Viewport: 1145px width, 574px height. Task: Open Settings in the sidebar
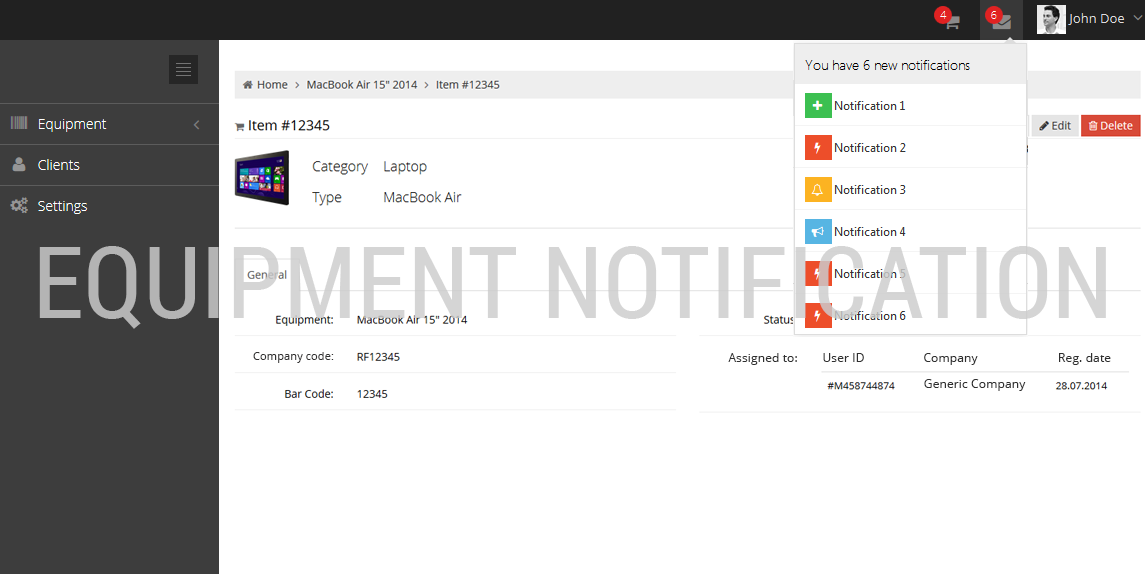click(x=62, y=206)
